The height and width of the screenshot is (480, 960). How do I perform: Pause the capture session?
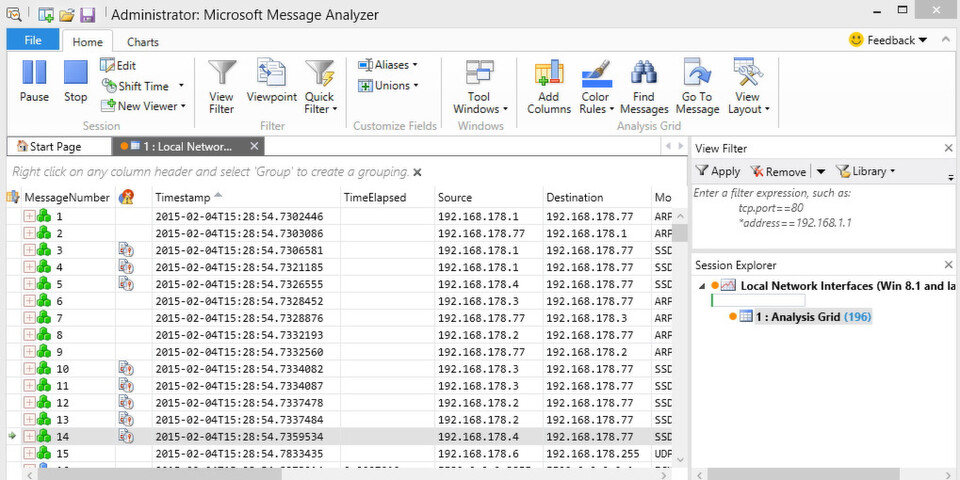(34, 81)
